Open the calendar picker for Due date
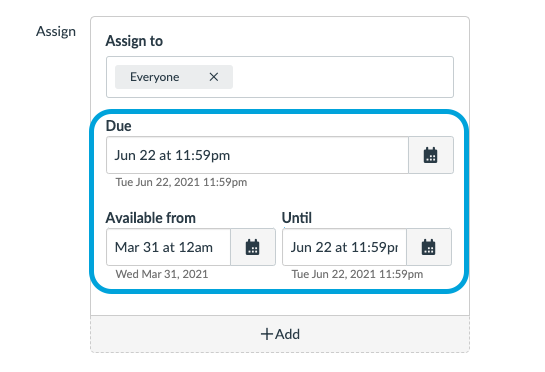The width and height of the screenshot is (545, 372). (431, 155)
